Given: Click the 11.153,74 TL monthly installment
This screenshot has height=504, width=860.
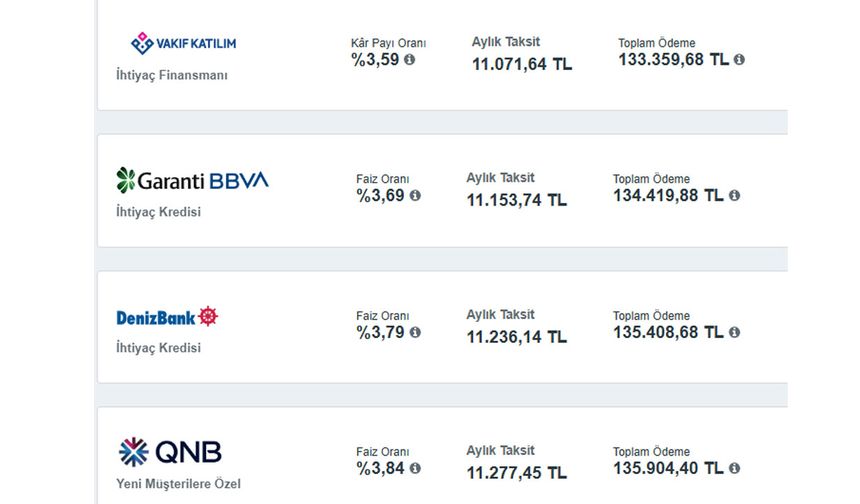Looking at the screenshot, I should coord(517,200).
